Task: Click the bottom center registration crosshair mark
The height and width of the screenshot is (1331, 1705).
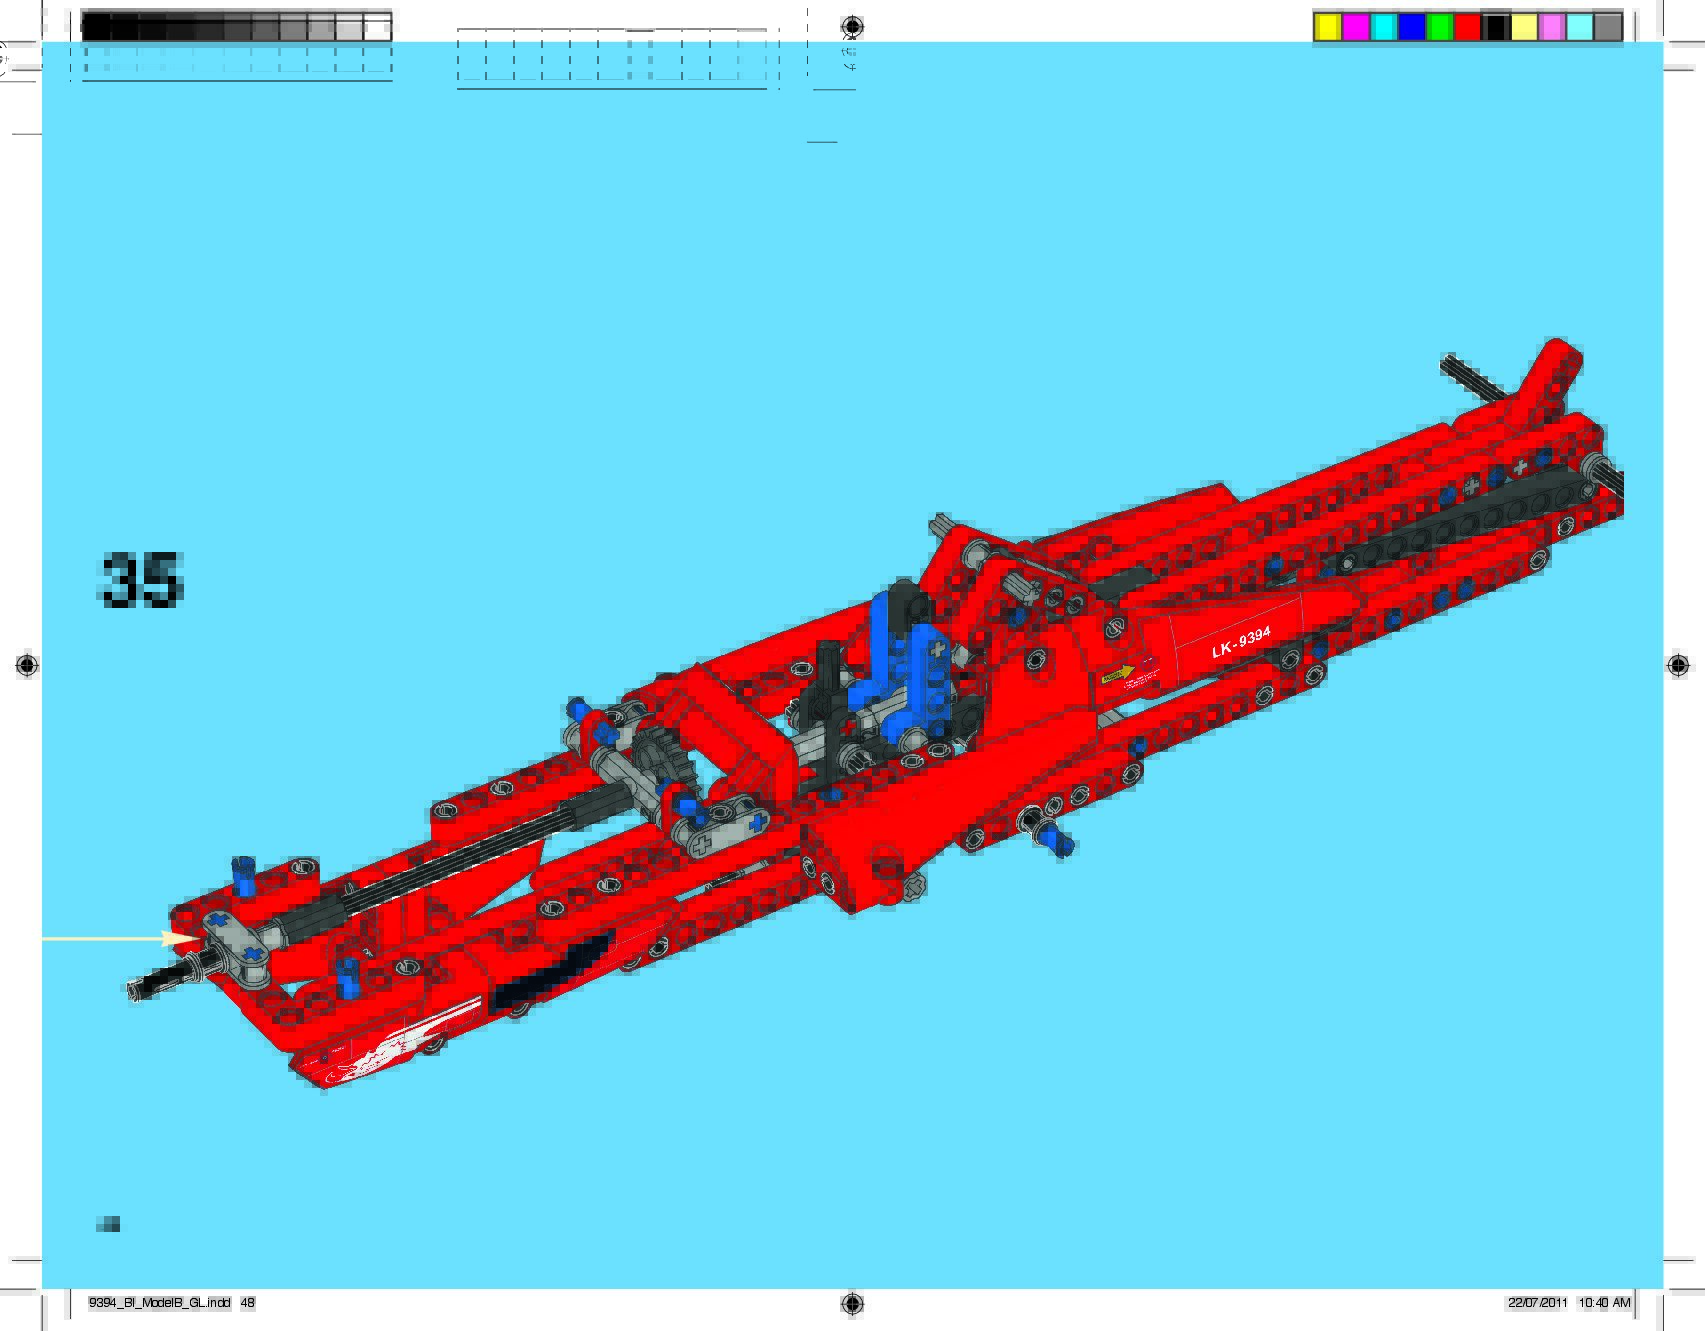Action: coord(852,1303)
